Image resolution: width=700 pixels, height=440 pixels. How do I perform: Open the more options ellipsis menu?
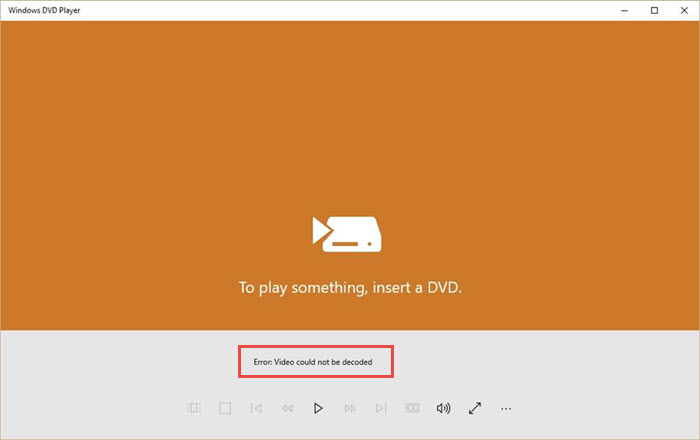tap(506, 409)
